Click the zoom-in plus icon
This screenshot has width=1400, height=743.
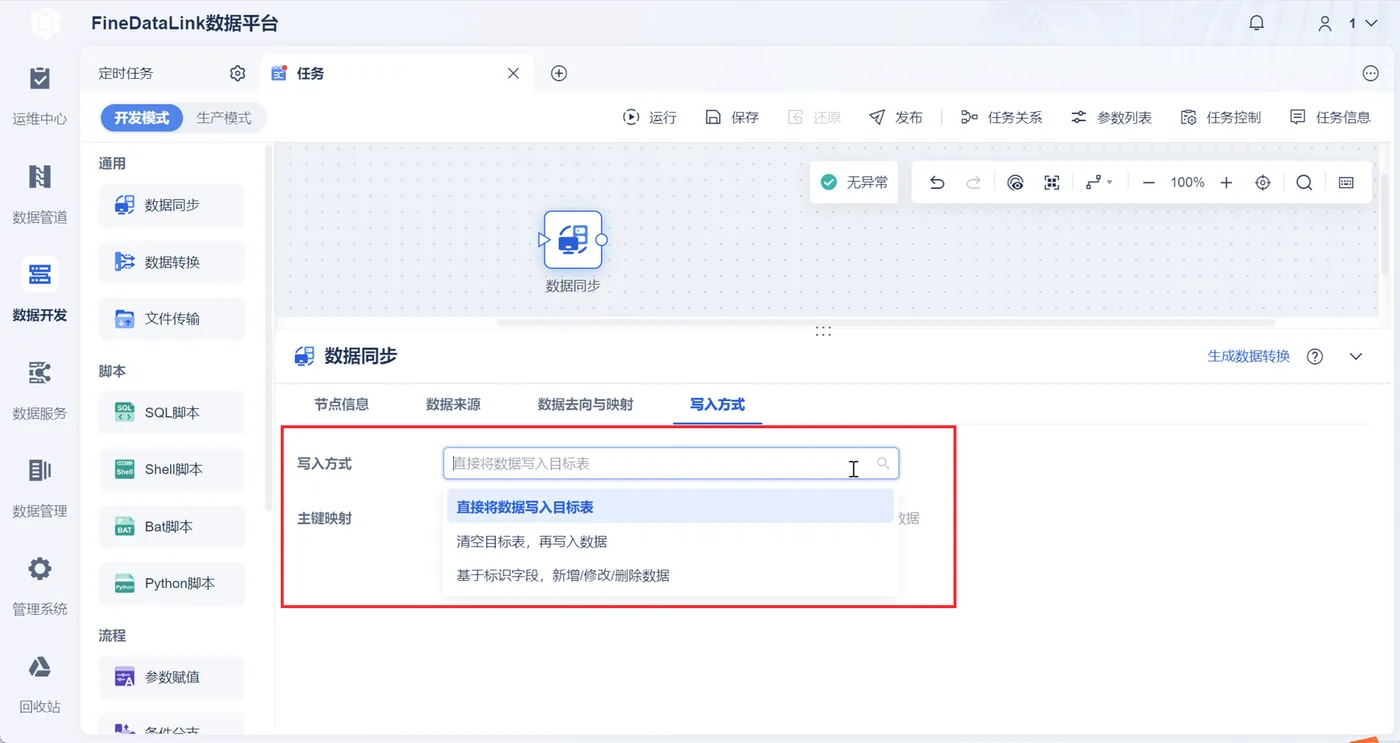coord(1226,183)
